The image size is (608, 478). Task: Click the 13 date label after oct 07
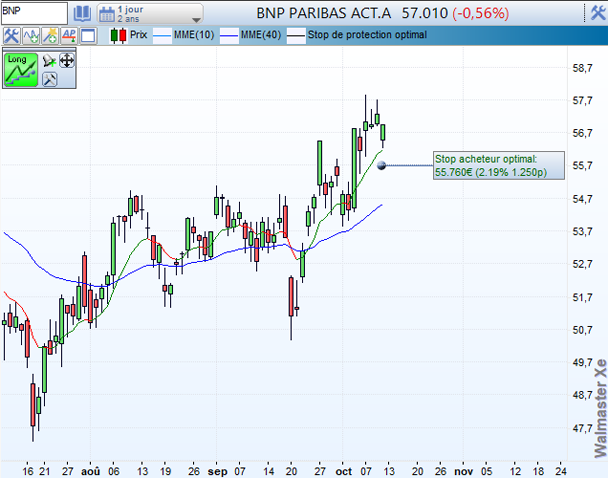[389, 471]
